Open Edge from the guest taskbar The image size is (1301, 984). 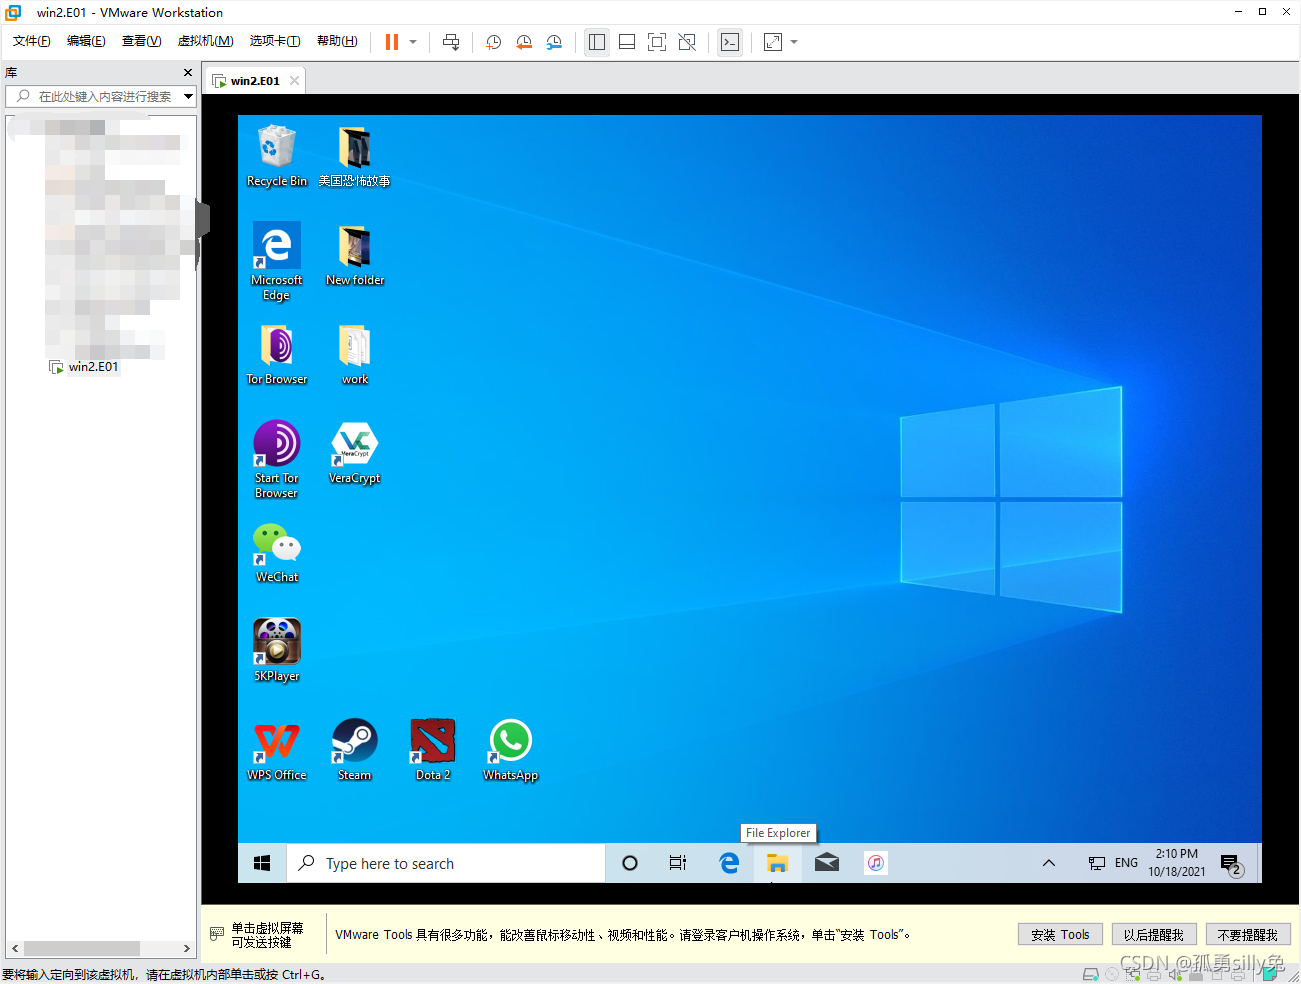point(729,863)
